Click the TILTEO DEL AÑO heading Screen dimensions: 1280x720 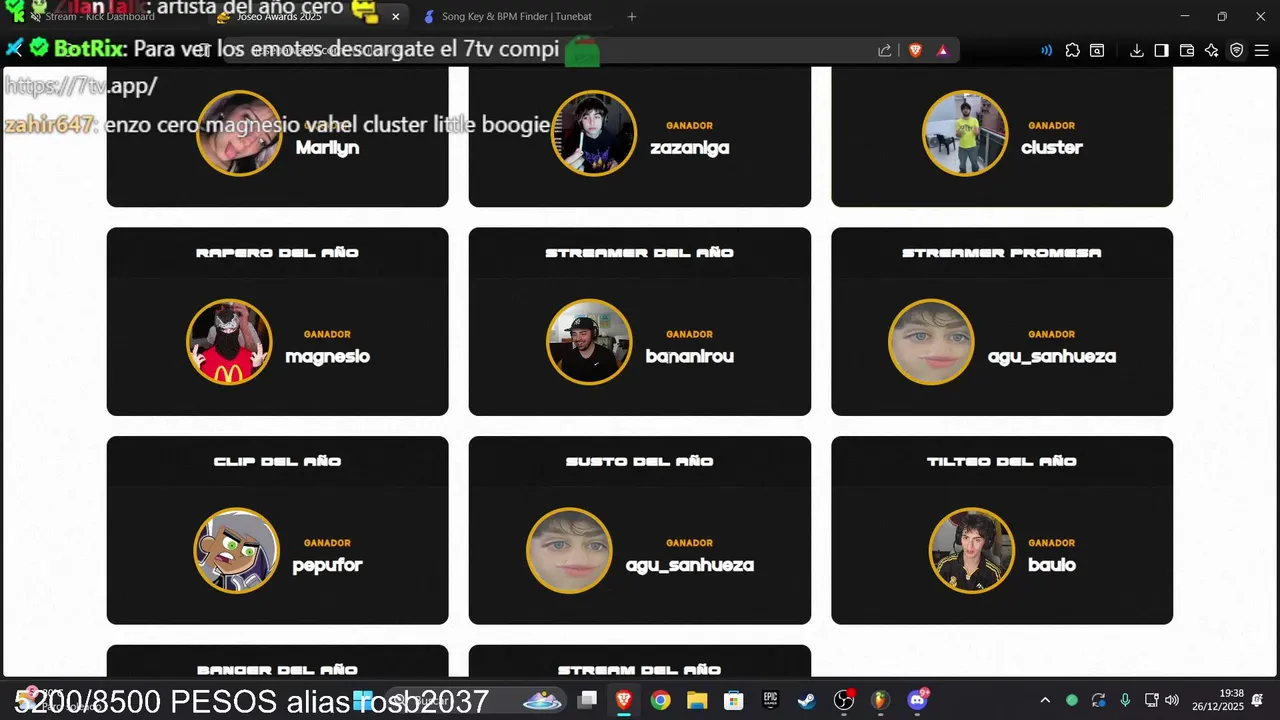[x=1002, y=462]
